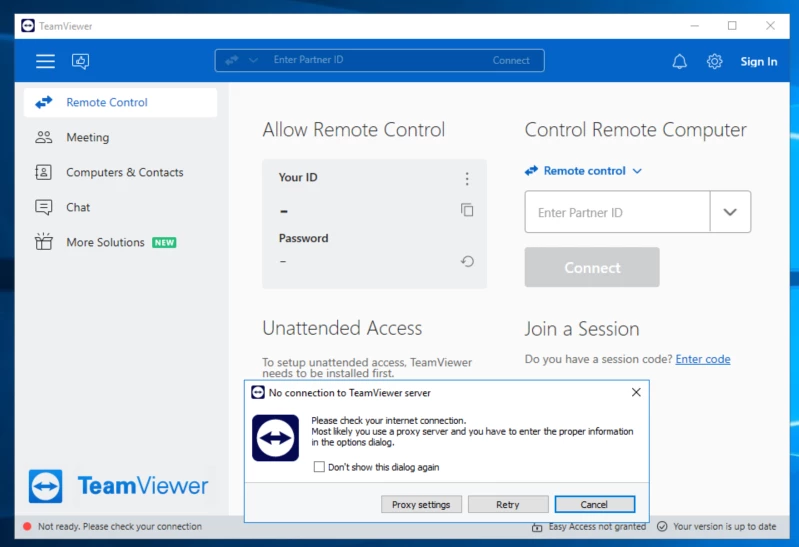Click the TeamViewer title bar icon
The height and width of the screenshot is (547, 799).
coord(28,25)
